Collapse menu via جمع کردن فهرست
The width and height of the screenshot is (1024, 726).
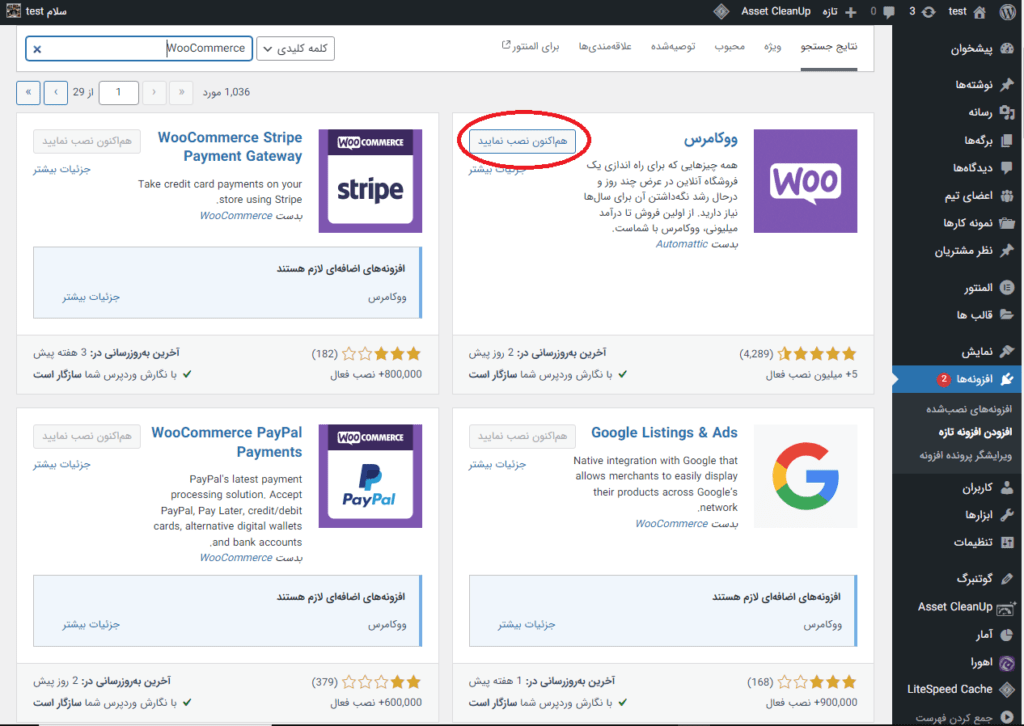click(x=963, y=718)
